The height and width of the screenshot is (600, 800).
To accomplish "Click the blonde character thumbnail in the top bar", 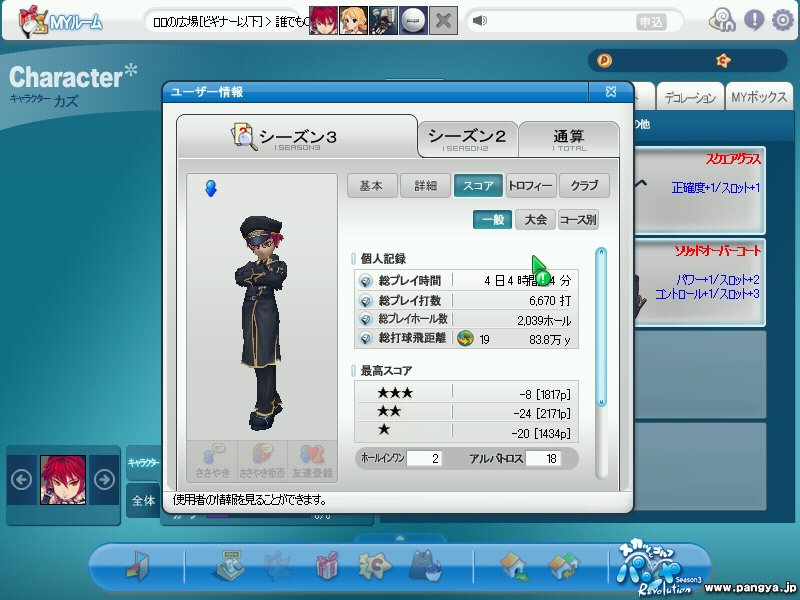I will 354,20.
